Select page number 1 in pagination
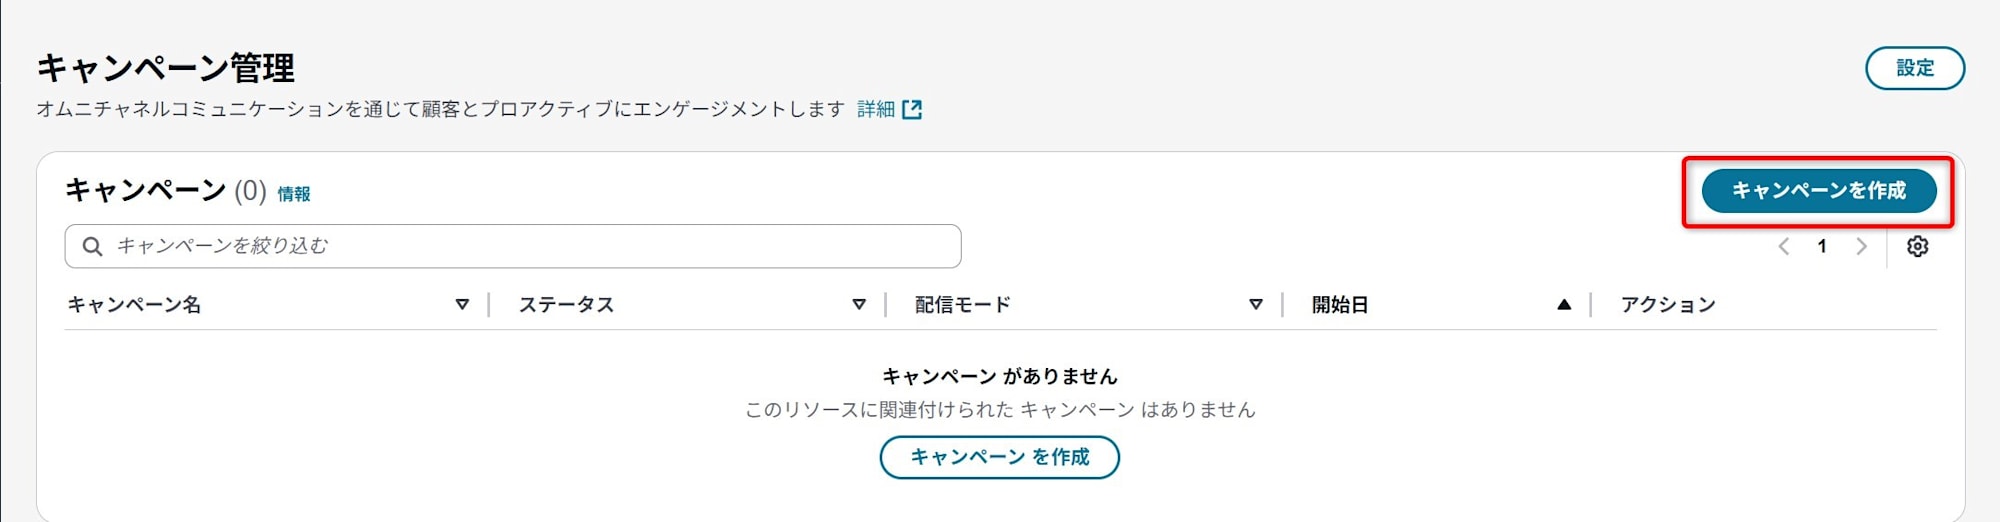Image resolution: width=2000 pixels, height=522 pixels. tap(1822, 246)
